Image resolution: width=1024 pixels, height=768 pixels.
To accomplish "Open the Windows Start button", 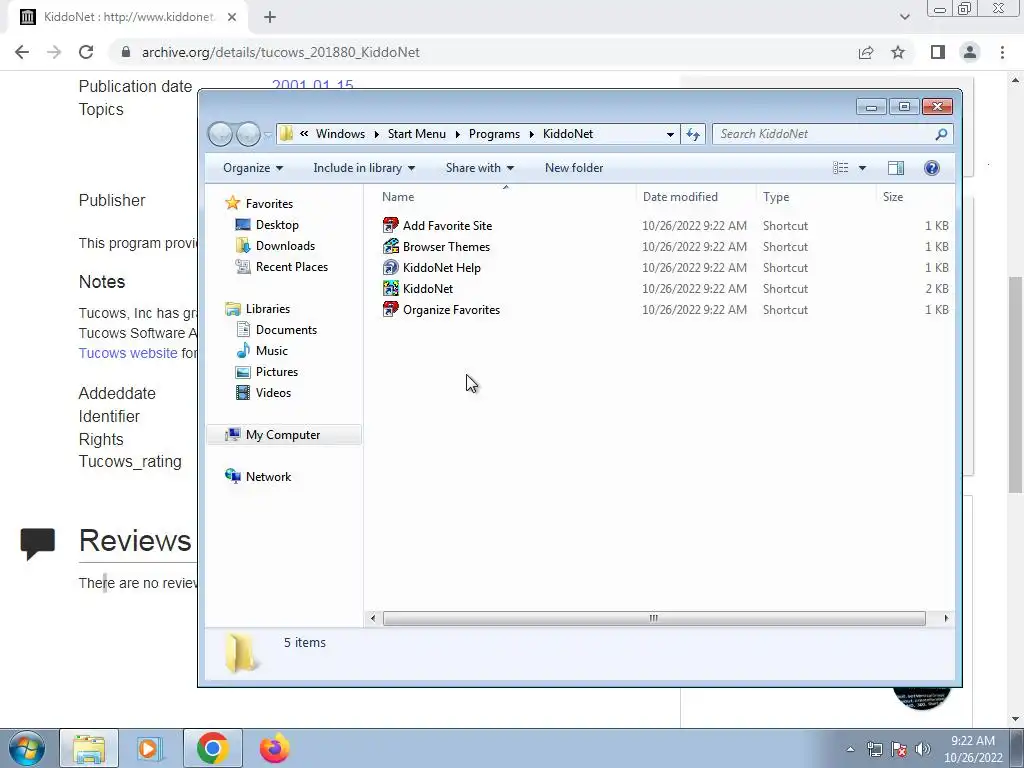I will 26,748.
